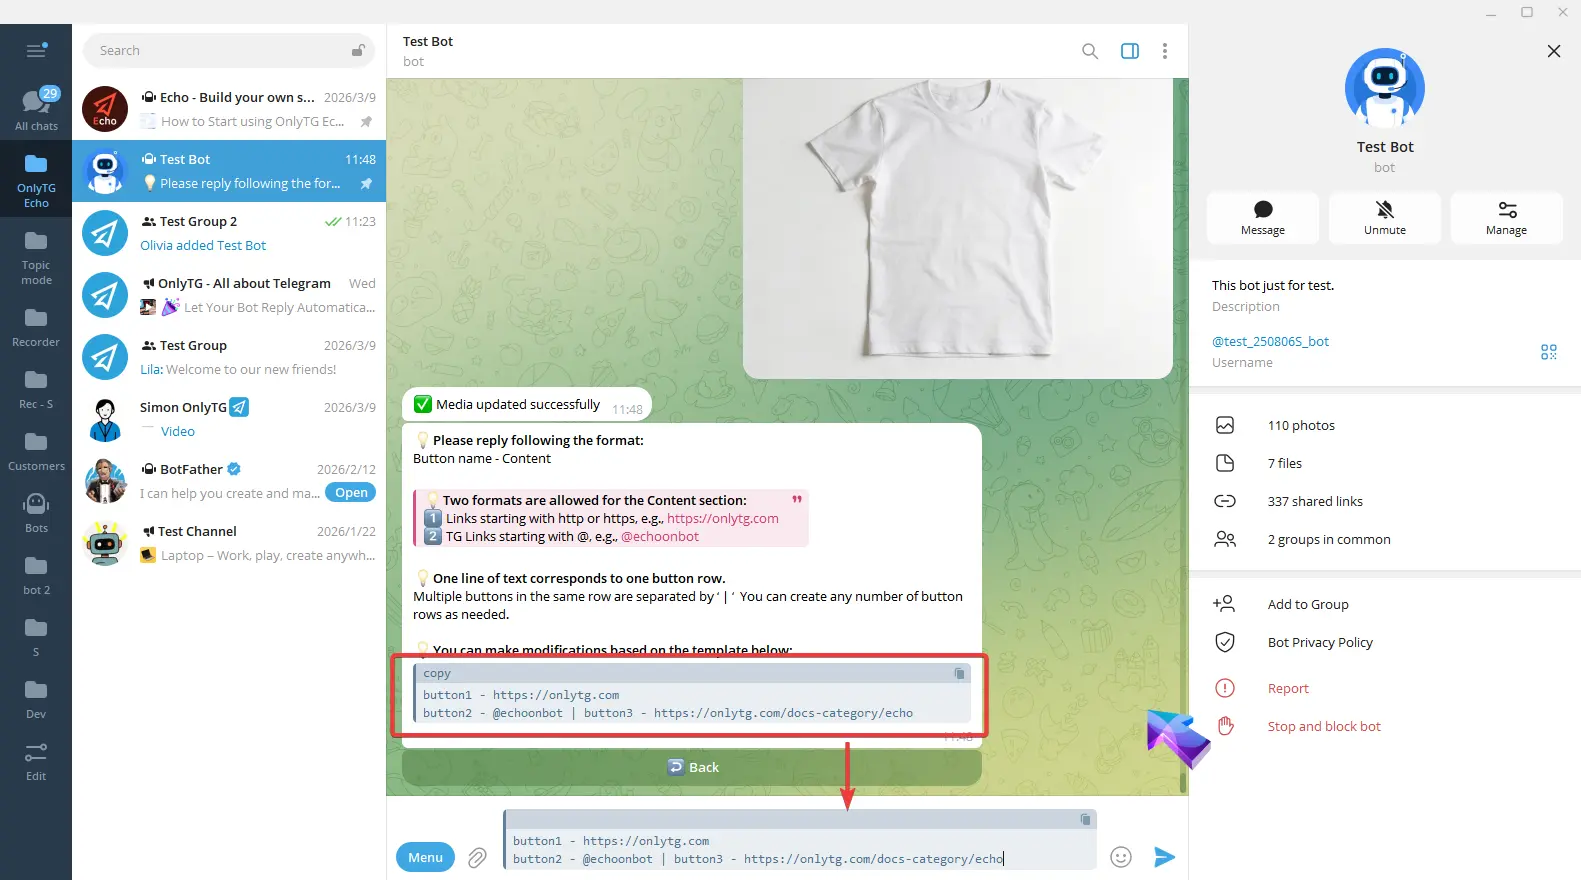
Task: Open the three-dot chat options menu
Action: tap(1164, 51)
